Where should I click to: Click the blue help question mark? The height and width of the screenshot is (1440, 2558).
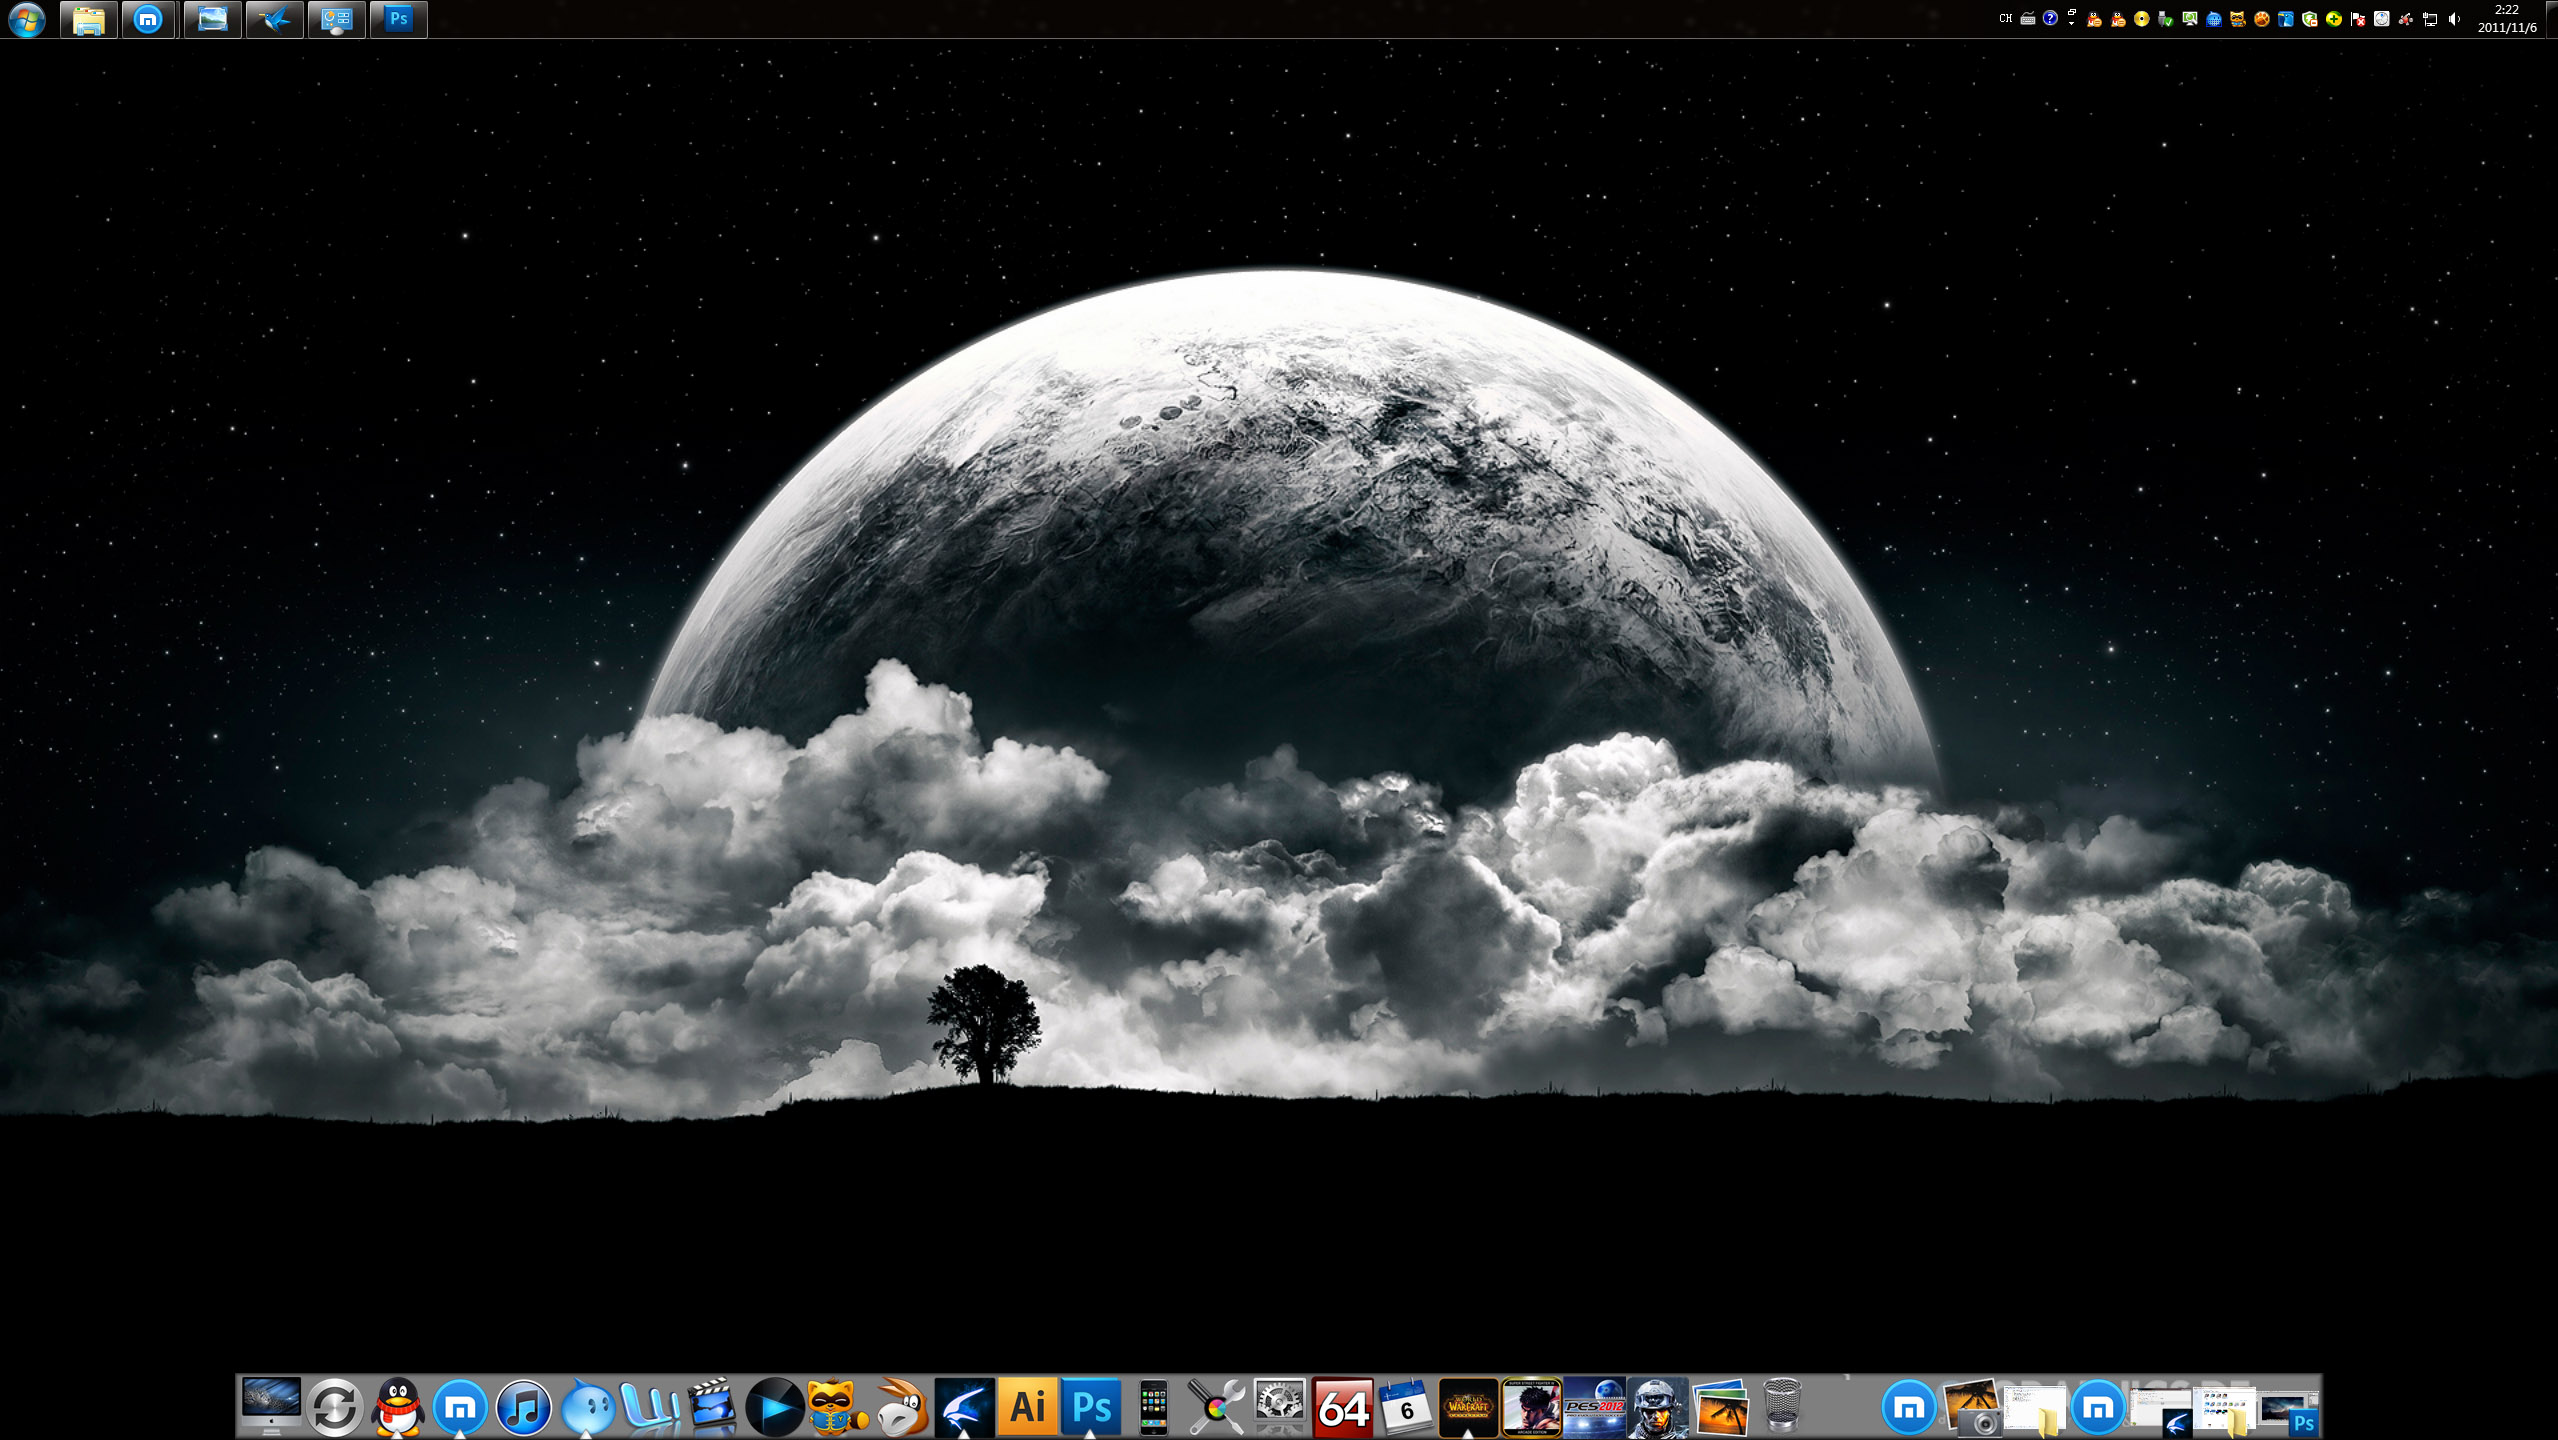pos(2050,18)
